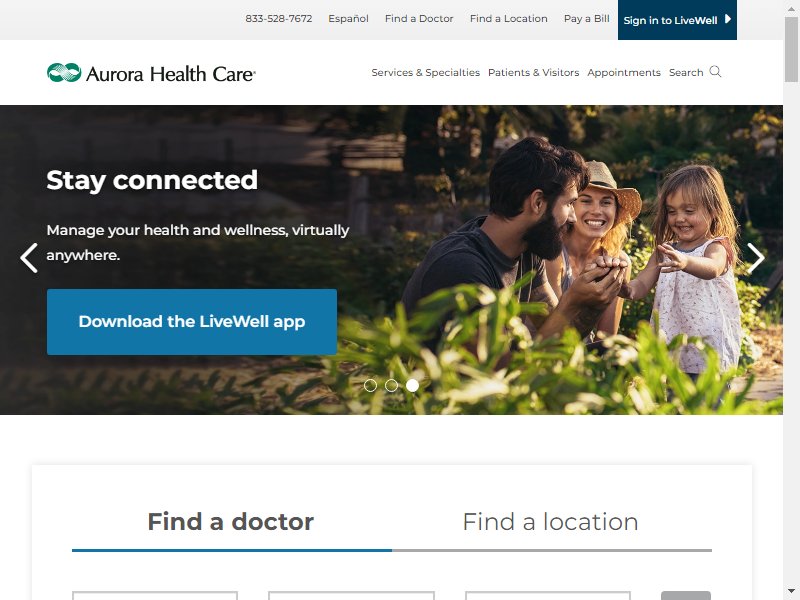Go to previous carousel slide arrow
Image resolution: width=800 pixels, height=600 pixels.
[x=29, y=258]
